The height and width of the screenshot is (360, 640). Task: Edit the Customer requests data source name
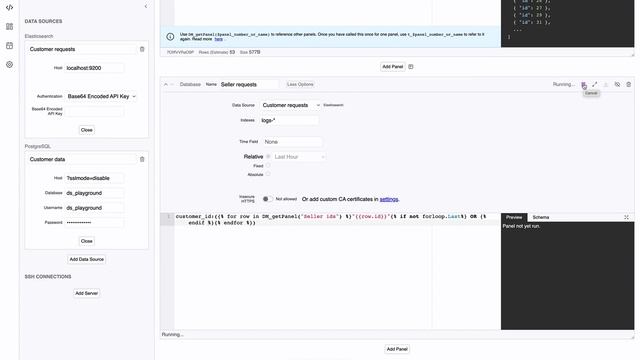point(81,49)
